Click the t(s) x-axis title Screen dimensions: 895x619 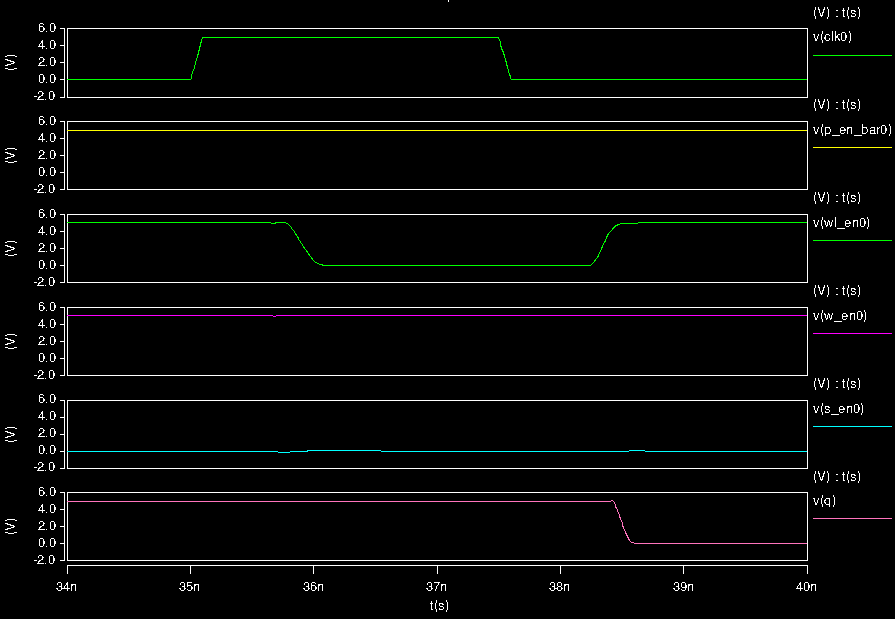[x=438, y=605]
